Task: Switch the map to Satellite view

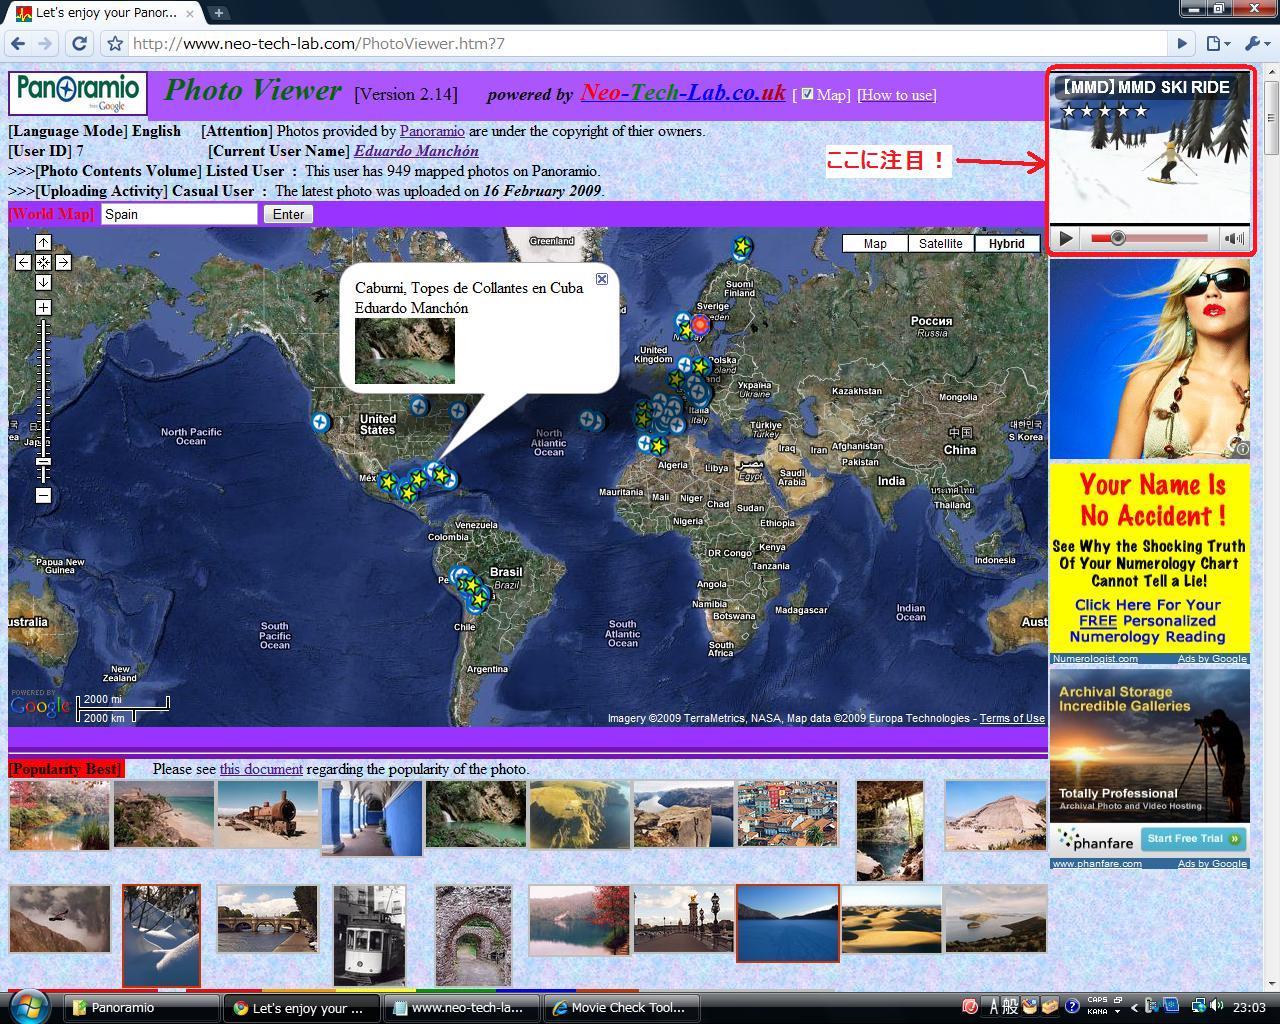Action: [941, 243]
